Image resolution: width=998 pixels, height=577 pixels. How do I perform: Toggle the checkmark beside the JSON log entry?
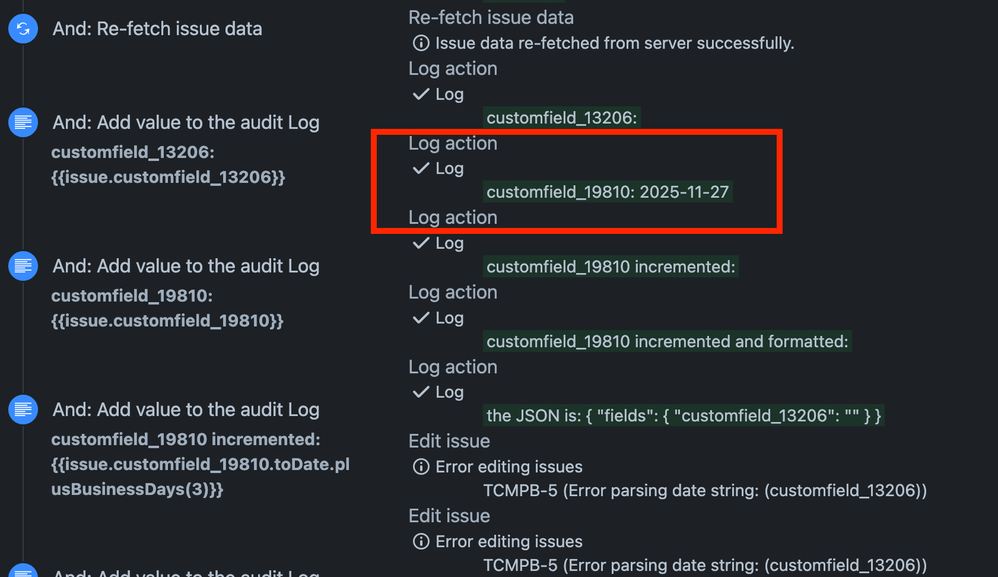(x=424, y=392)
